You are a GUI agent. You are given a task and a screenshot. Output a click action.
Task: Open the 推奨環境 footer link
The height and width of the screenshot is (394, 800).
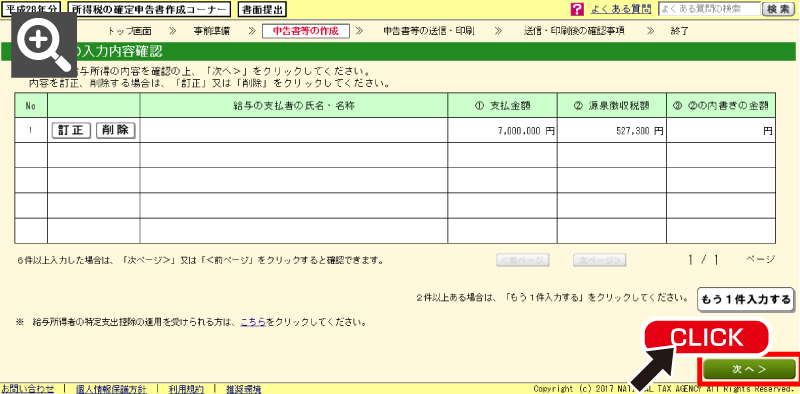244,389
